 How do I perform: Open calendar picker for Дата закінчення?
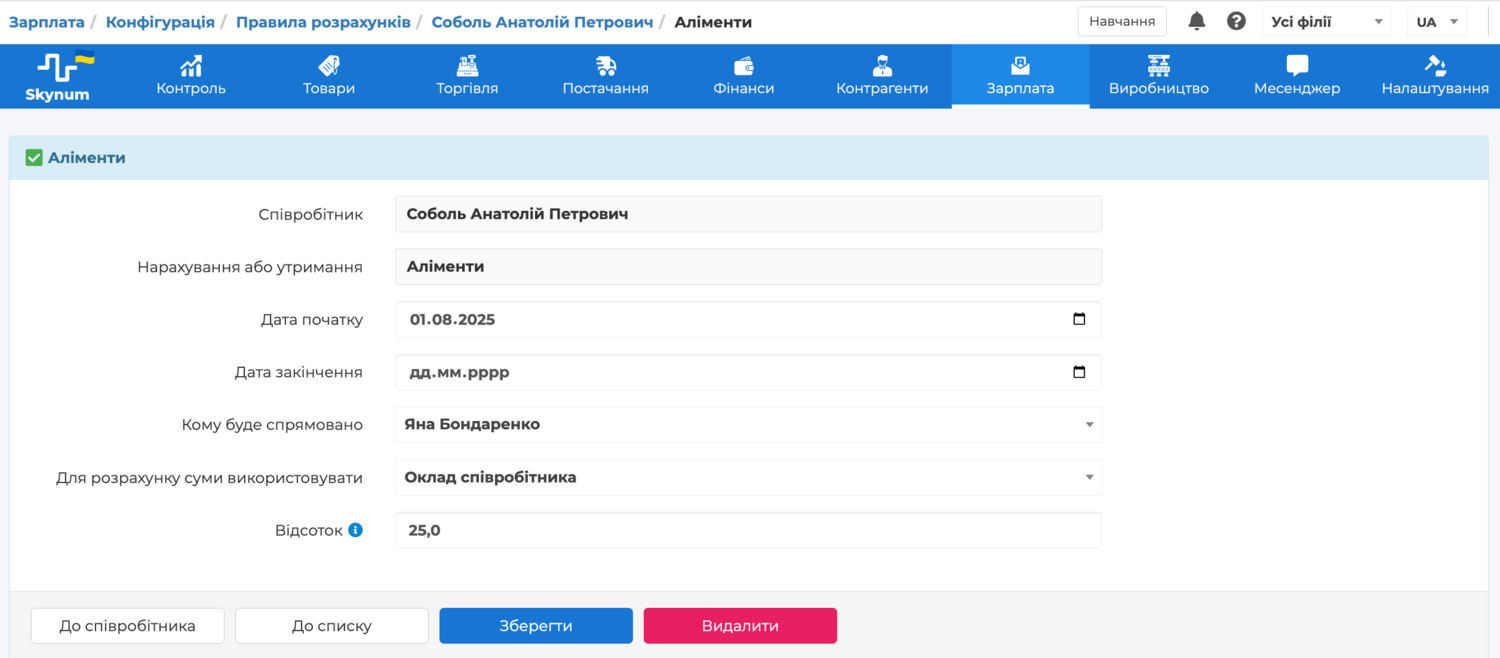(x=1079, y=372)
